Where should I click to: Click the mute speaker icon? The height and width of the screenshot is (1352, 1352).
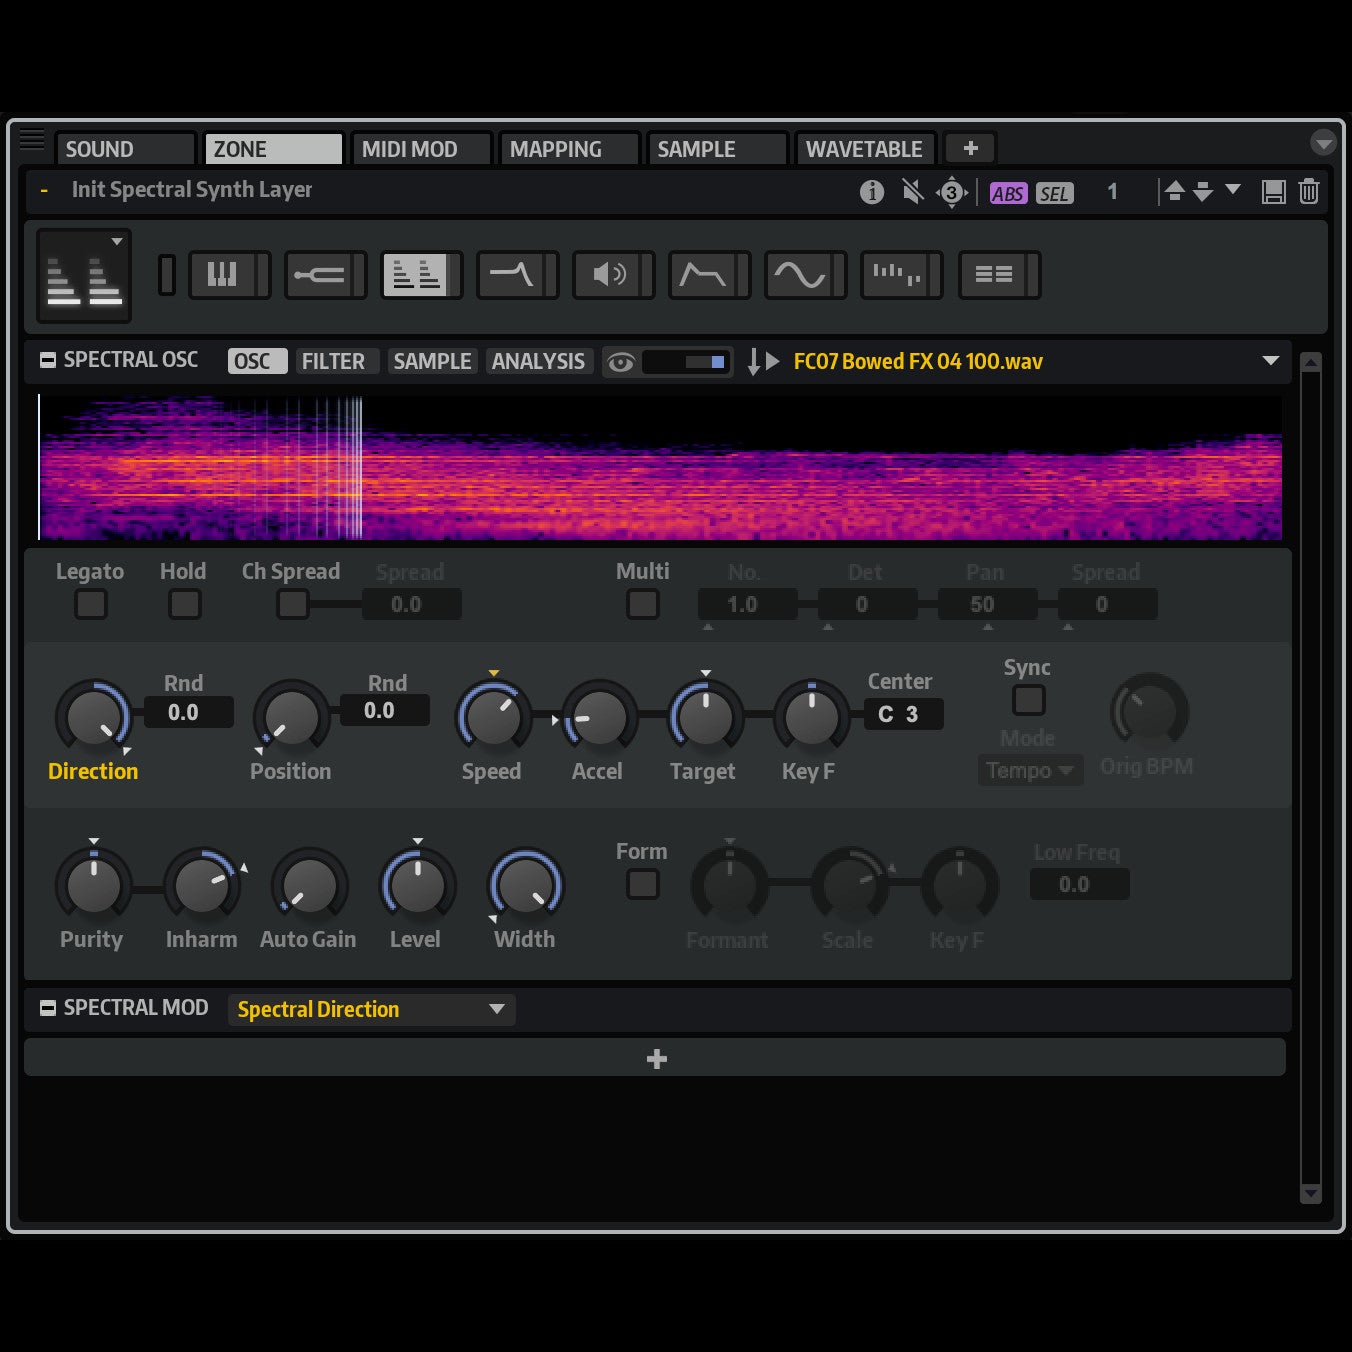[x=912, y=192]
